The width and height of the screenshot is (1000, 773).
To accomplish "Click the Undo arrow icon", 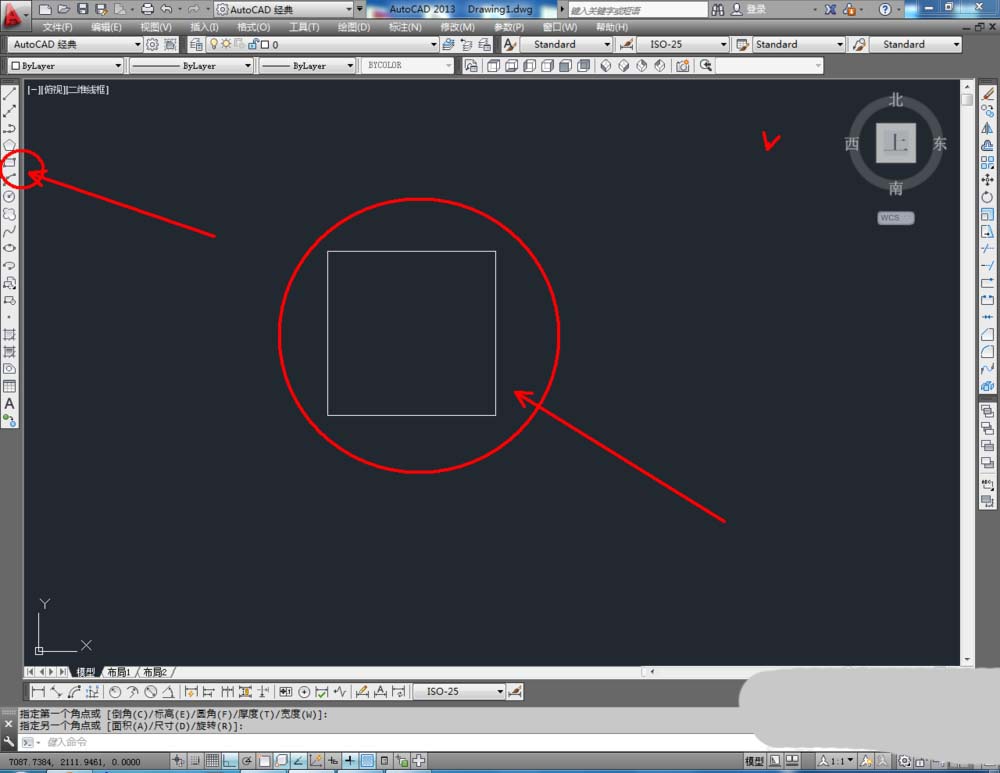I will coord(166,9).
